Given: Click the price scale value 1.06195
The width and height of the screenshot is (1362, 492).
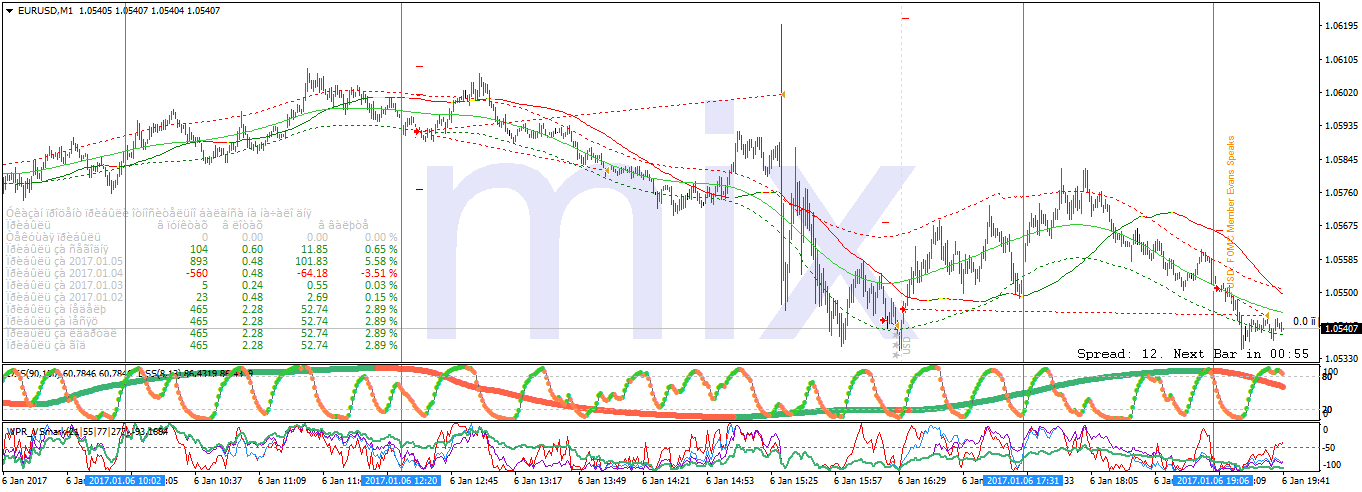Looking at the screenshot, I should coord(1340,25).
